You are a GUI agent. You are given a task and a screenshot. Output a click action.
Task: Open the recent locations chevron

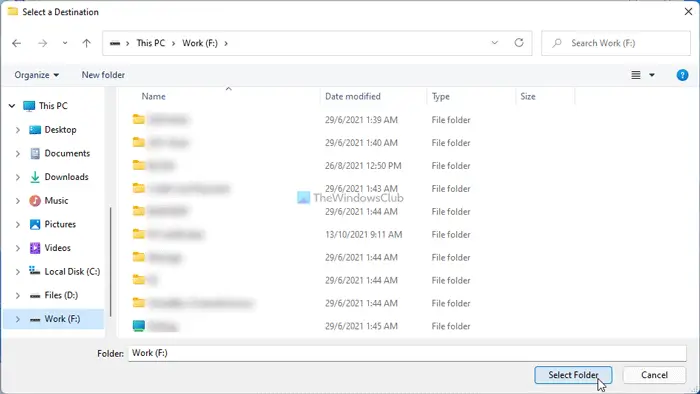tap(65, 43)
